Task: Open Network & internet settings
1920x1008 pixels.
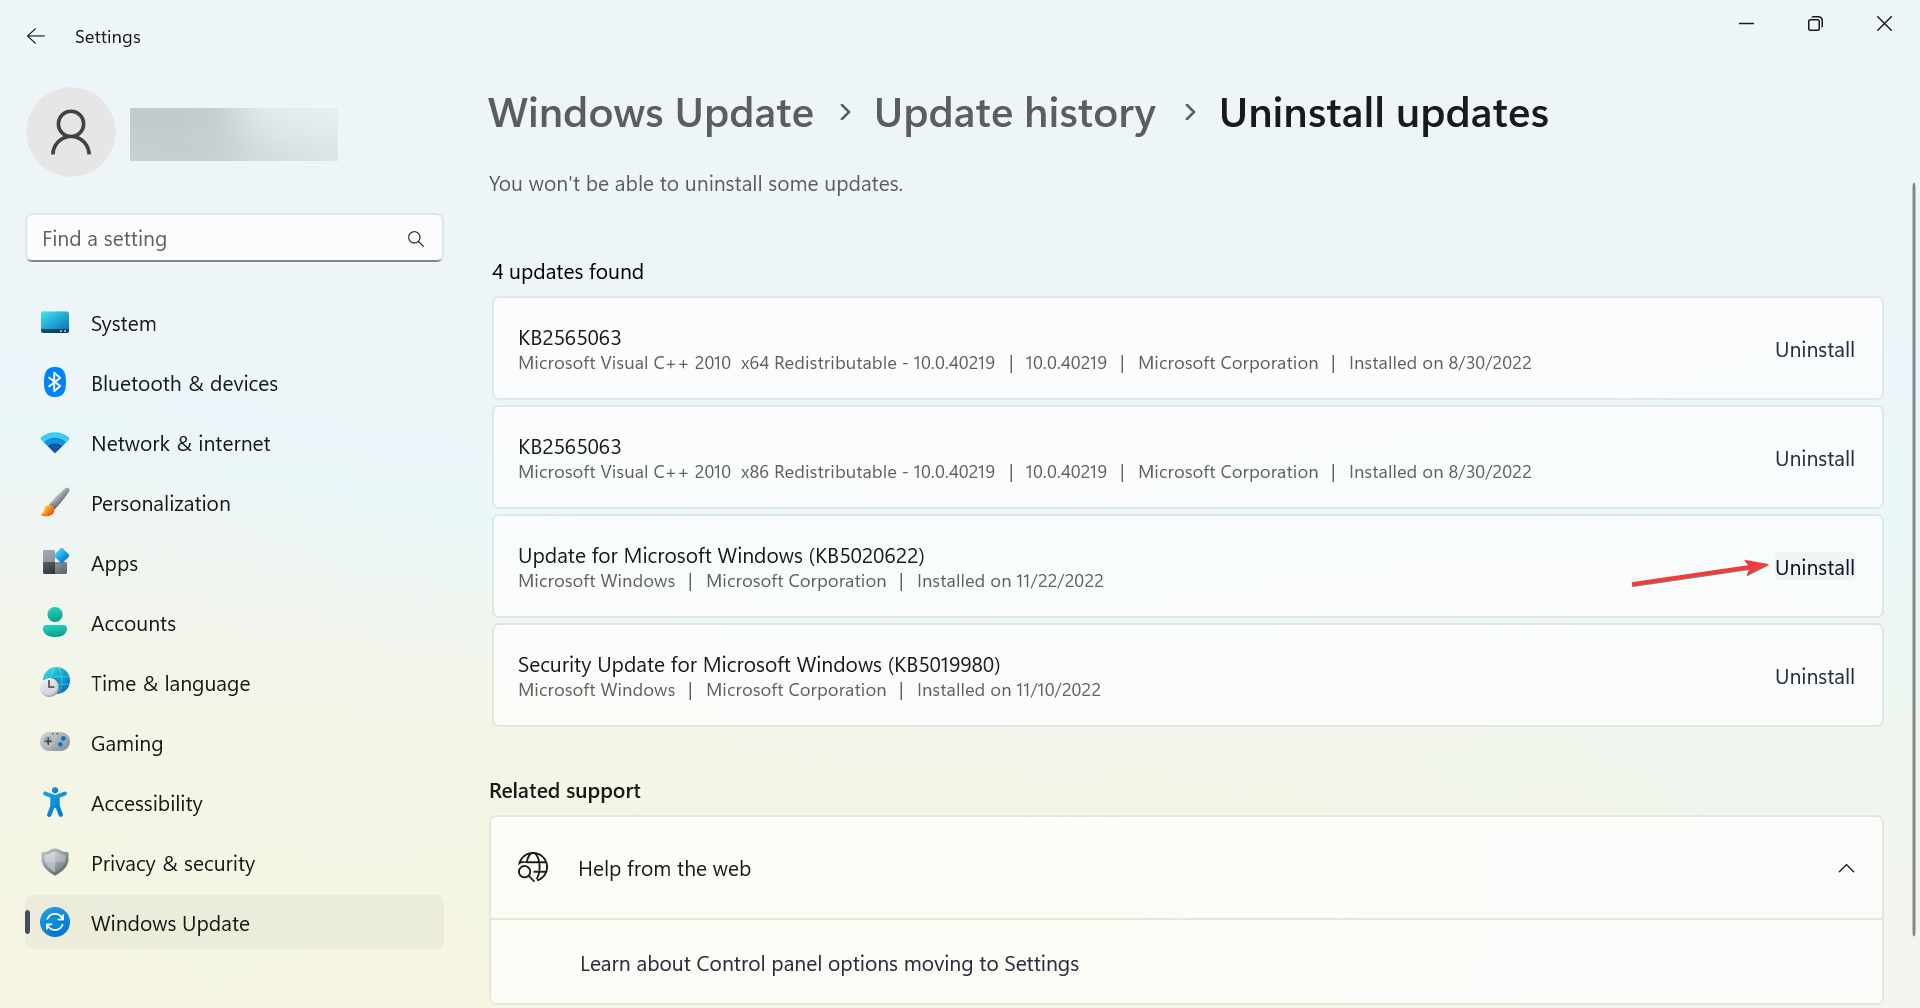Action: coord(234,443)
